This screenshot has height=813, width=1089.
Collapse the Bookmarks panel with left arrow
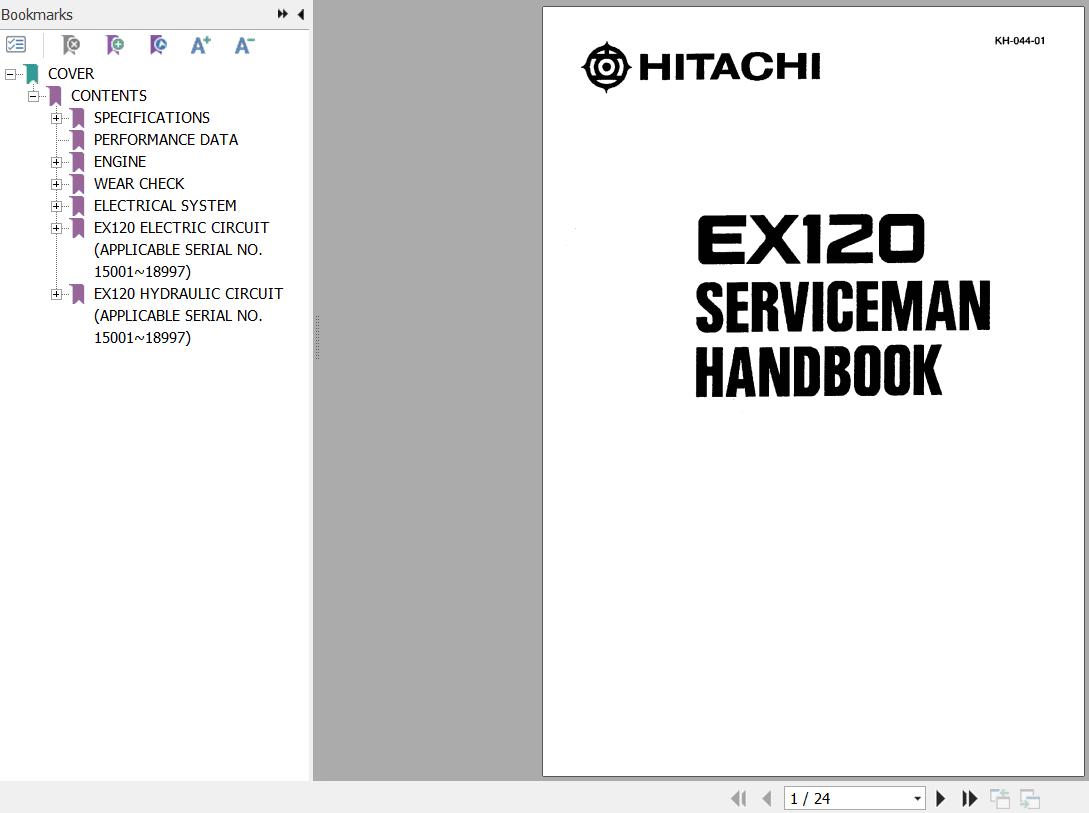click(301, 14)
